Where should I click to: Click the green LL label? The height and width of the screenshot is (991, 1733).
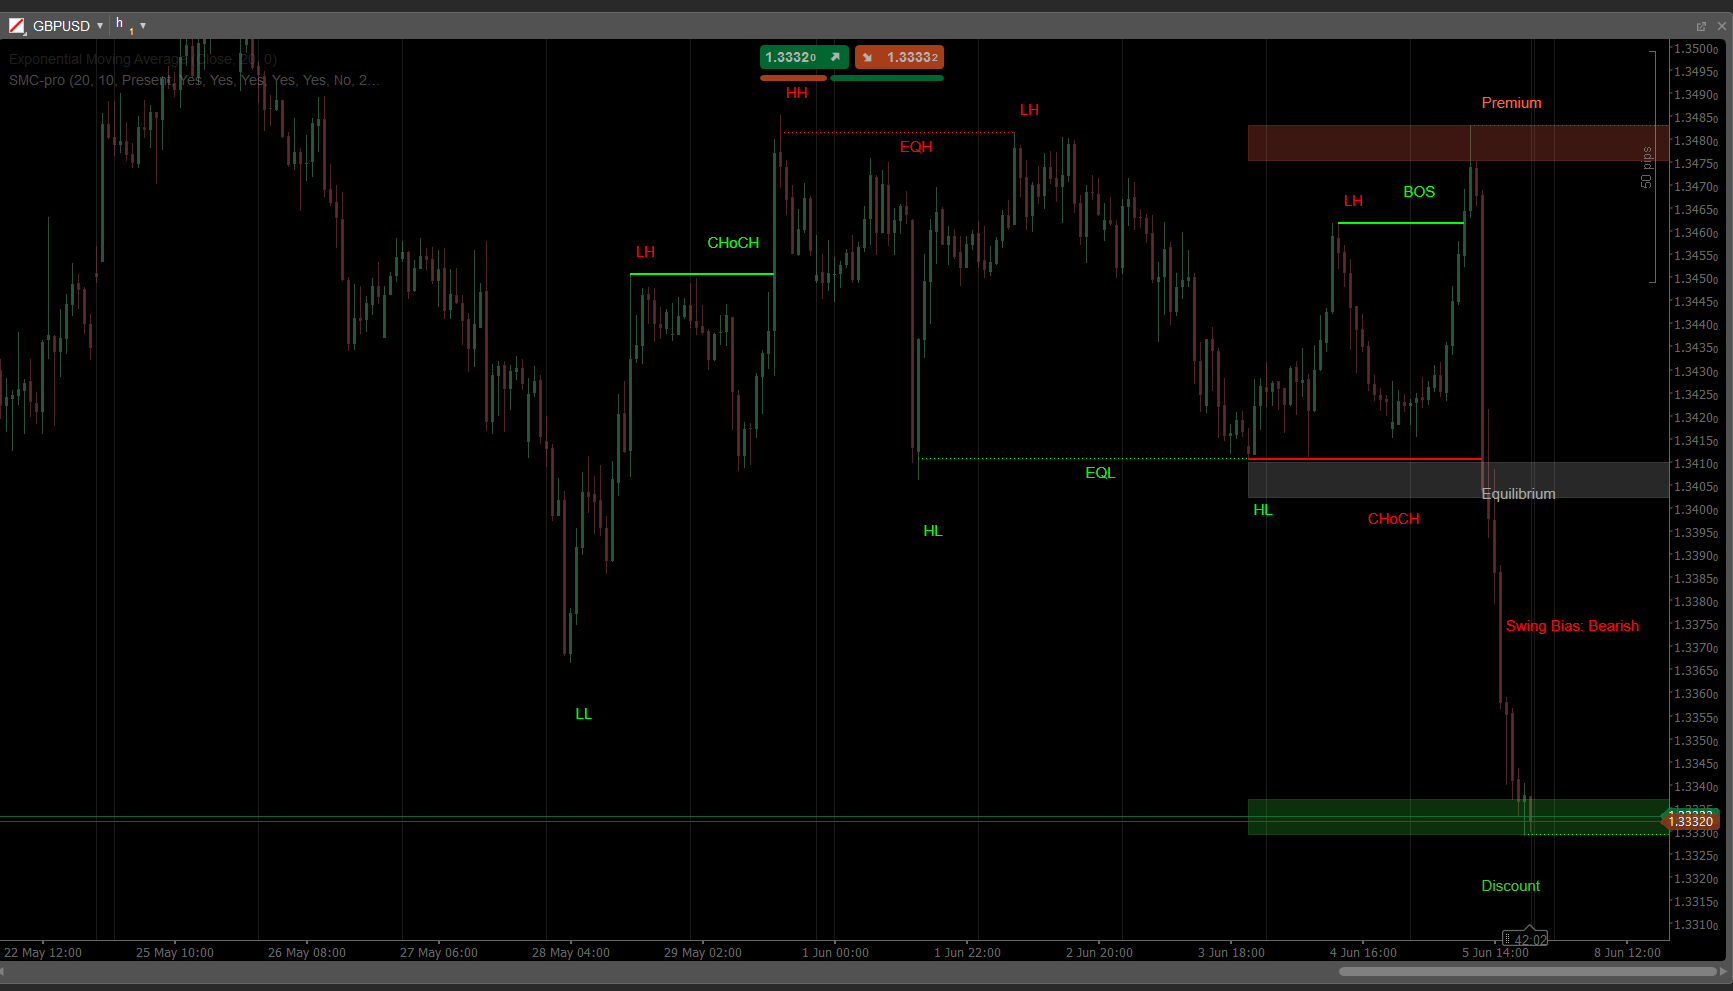click(584, 714)
